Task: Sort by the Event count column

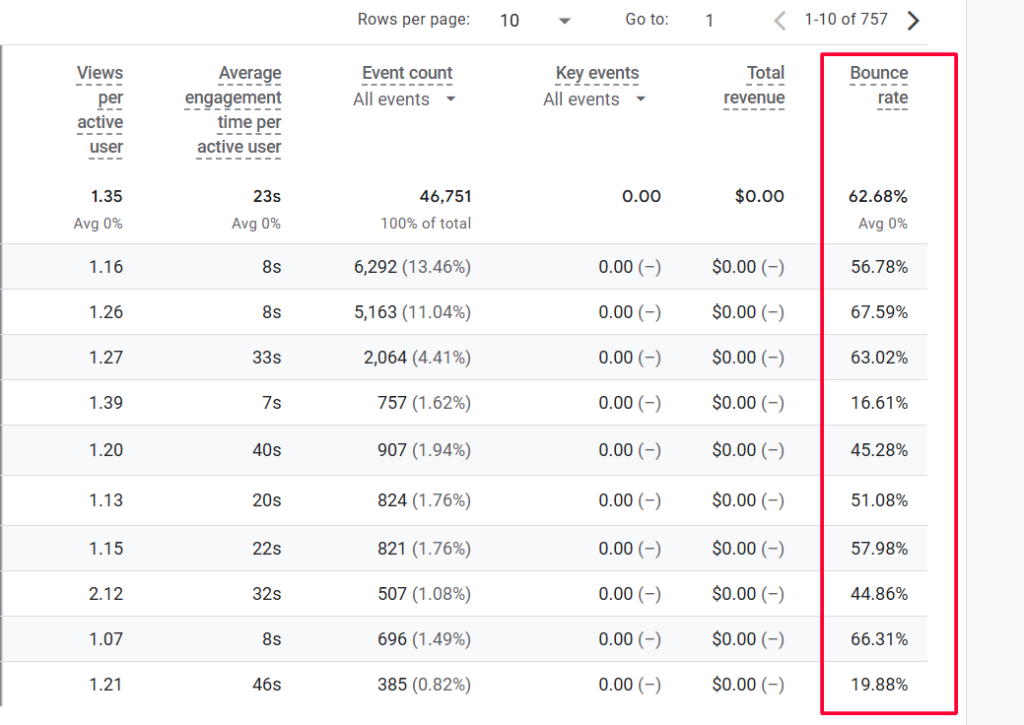Action: pos(406,73)
